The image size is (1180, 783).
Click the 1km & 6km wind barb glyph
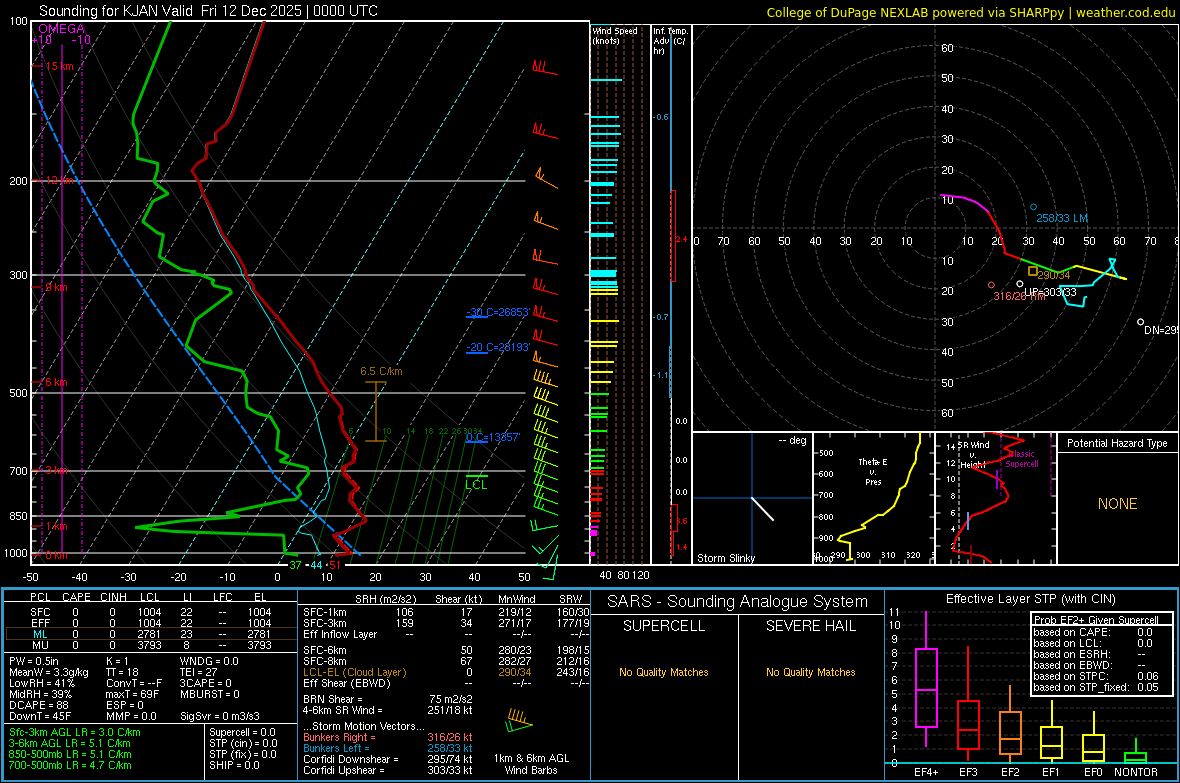(519, 721)
